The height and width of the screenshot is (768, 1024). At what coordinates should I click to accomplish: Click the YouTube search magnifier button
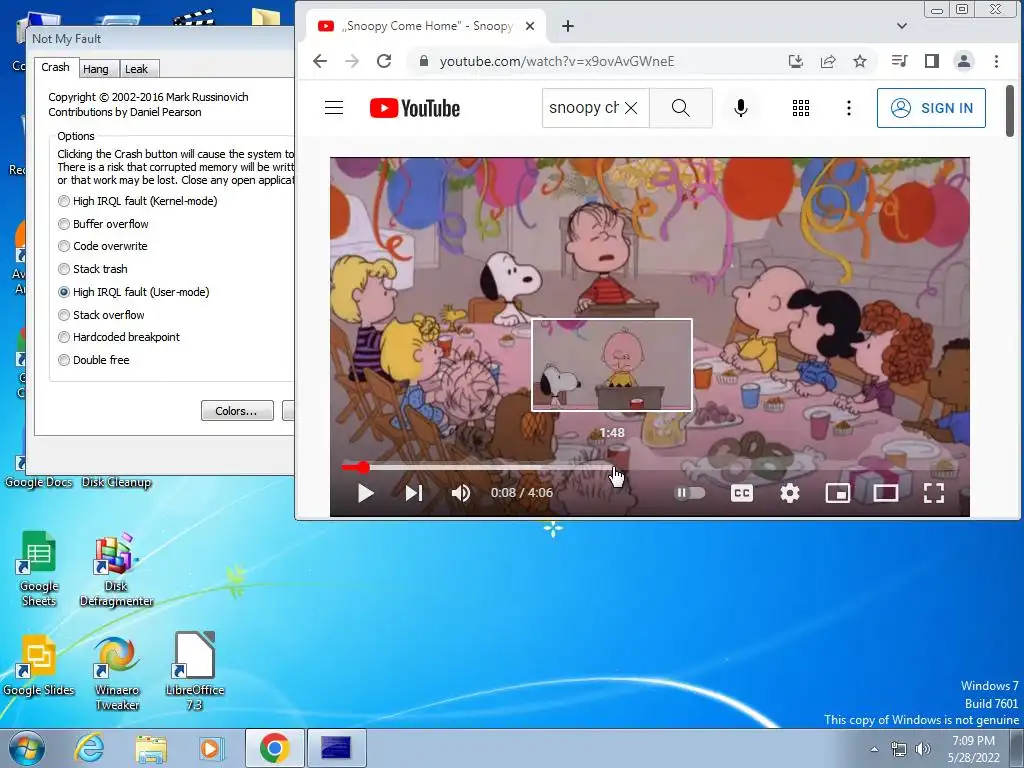tap(680, 108)
